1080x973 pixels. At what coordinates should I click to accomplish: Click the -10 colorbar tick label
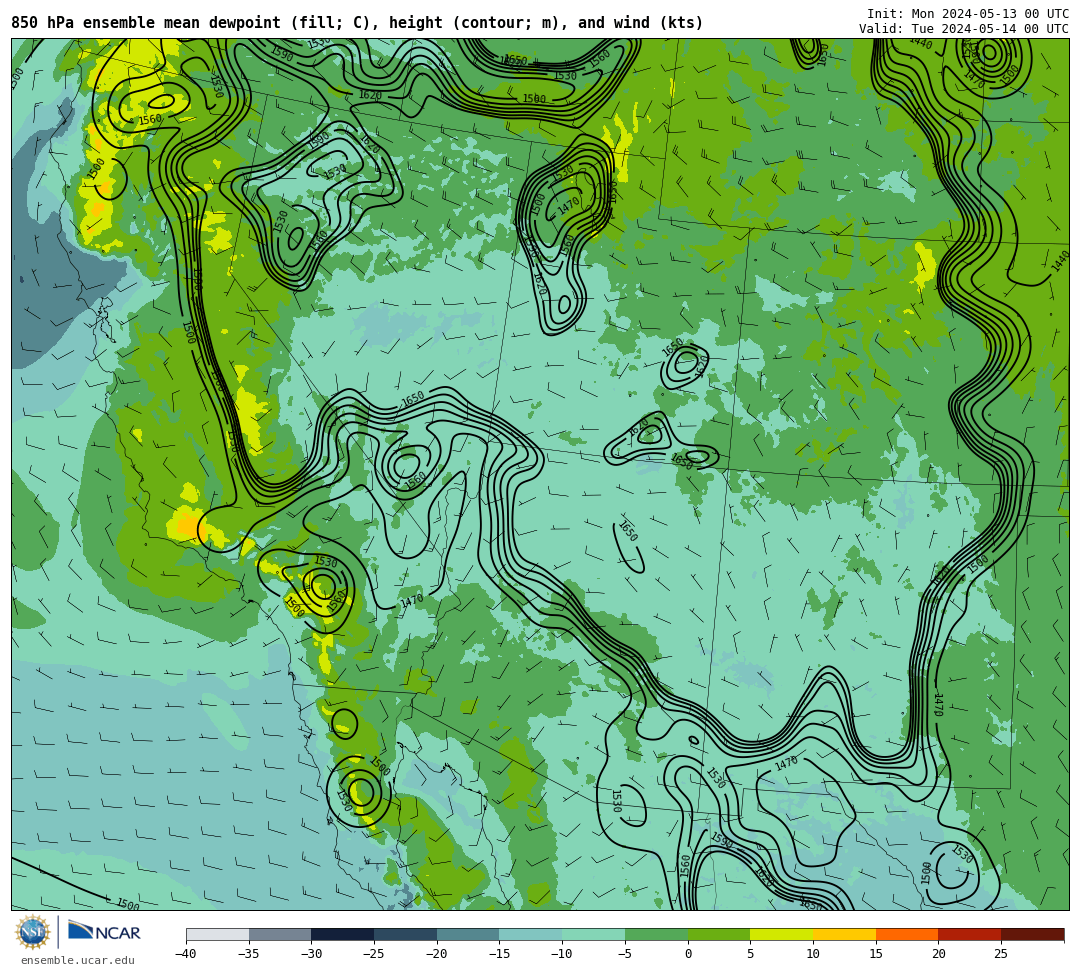(561, 954)
